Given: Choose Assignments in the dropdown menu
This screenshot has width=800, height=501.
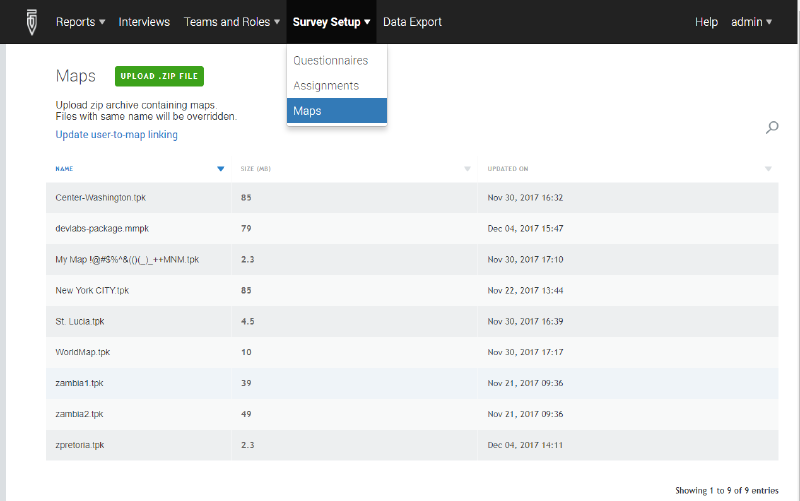Looking at the screenshot, I should (x=326, y=86).
